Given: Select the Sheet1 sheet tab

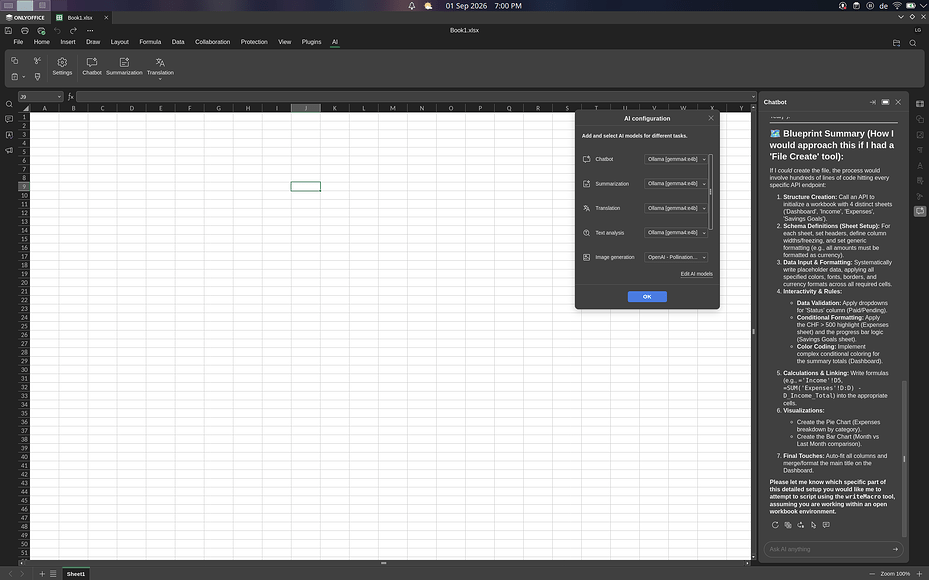Looking at the screenshot, I should [x=76, y=573].
